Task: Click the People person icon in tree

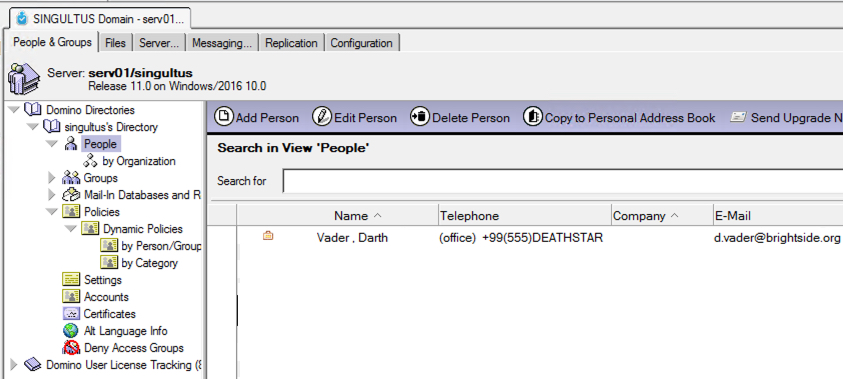Action: pyautogui.click(x=71, y=144)
